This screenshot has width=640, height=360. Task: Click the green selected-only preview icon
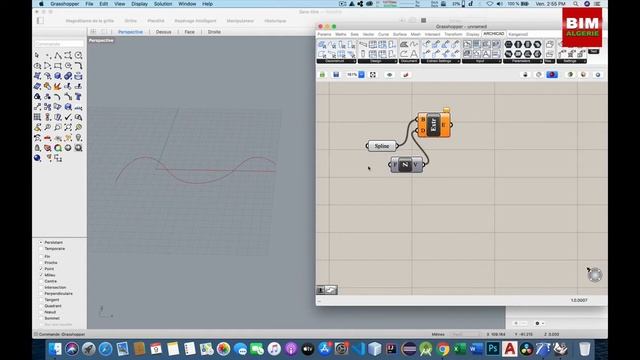(570, 75)
